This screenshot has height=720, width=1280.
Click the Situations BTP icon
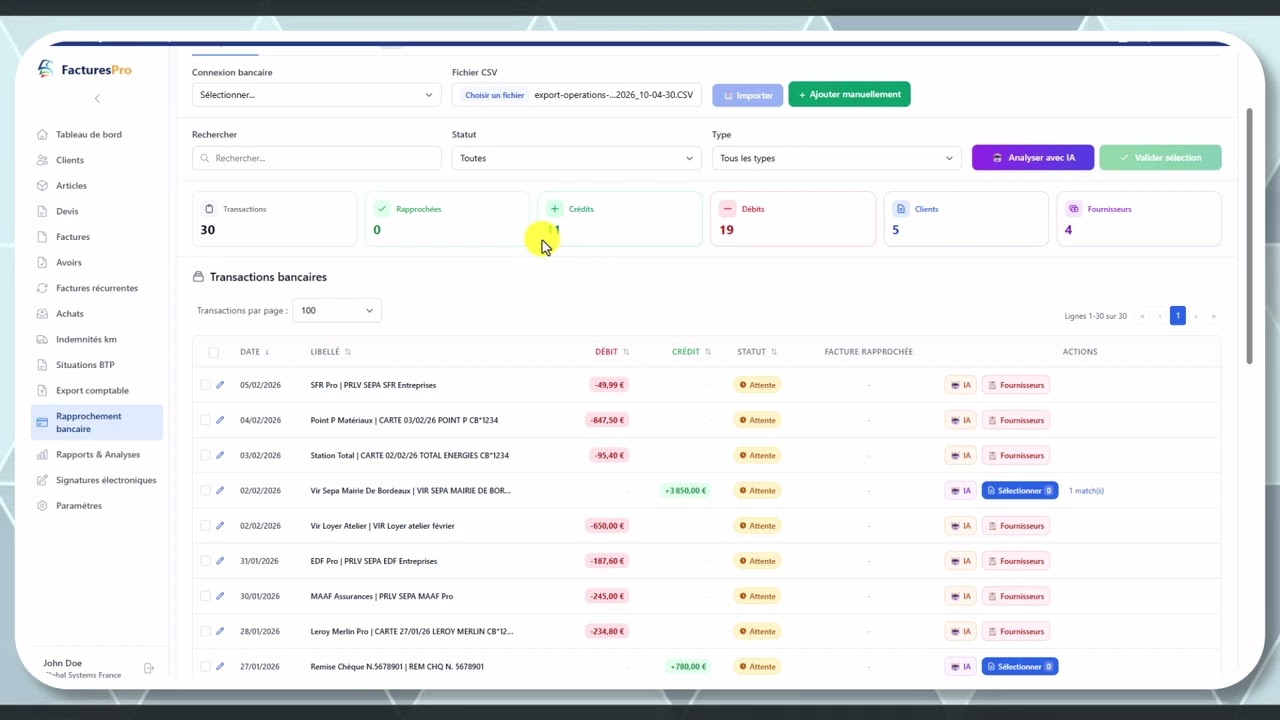click(x=42, y=365)
